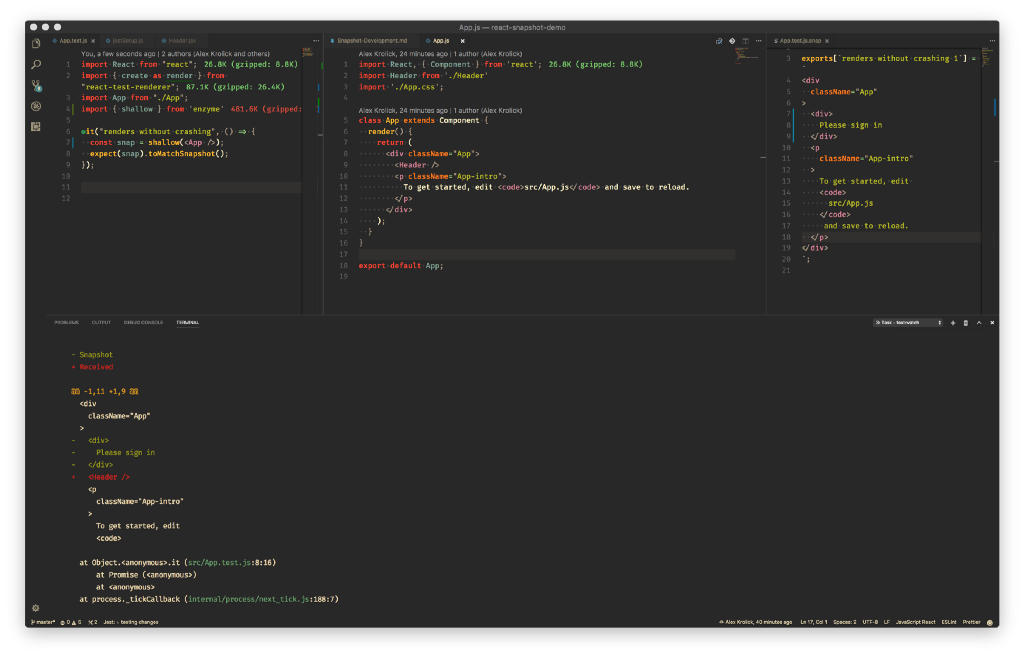1024x657 pixels.
Task: Open the Extensions view in activity bar
Action: 36,127
